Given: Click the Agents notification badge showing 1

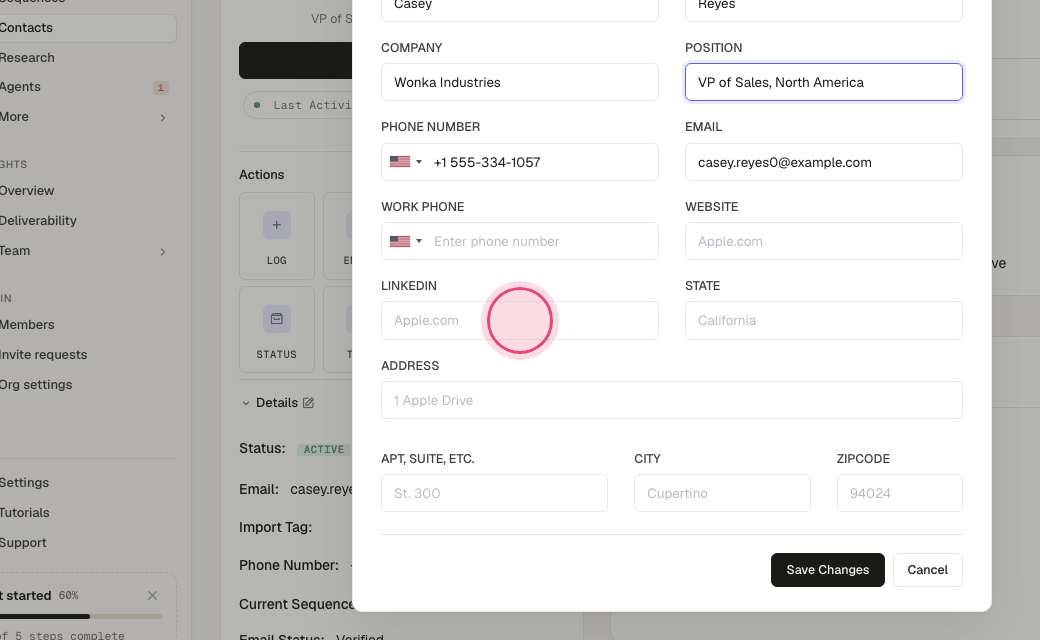Looking at the screenshot, I should point(161,88).
